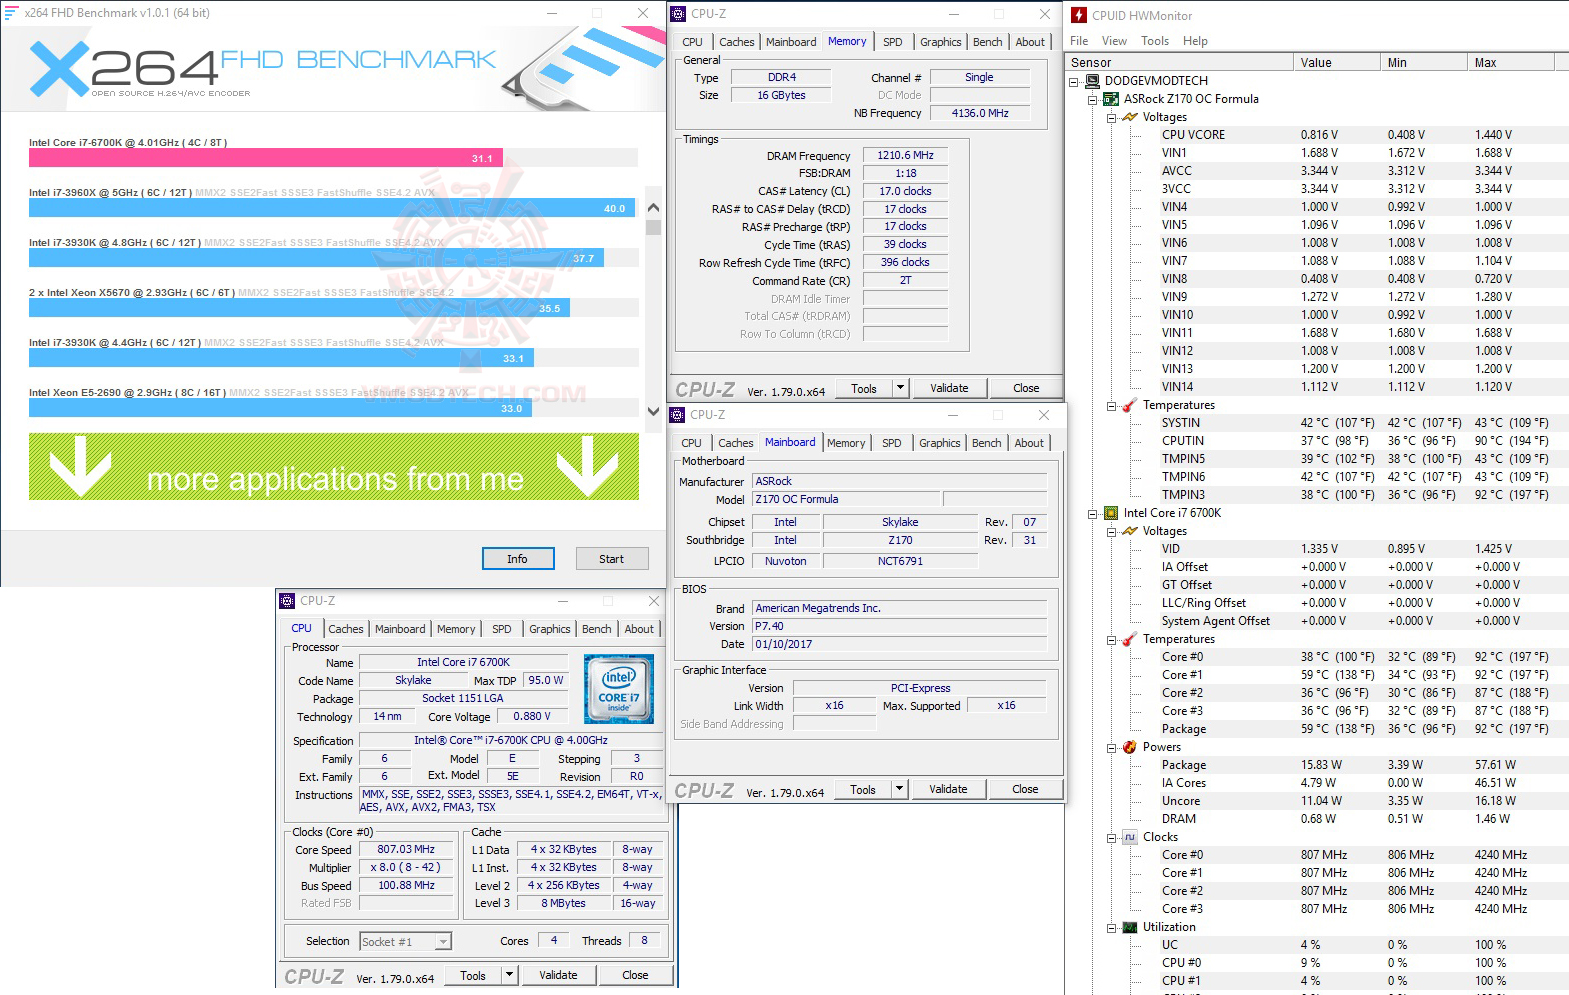Open the Tools menu in HWMonitor
This screenshot has height=995, width=1569.
(1155, 41)
